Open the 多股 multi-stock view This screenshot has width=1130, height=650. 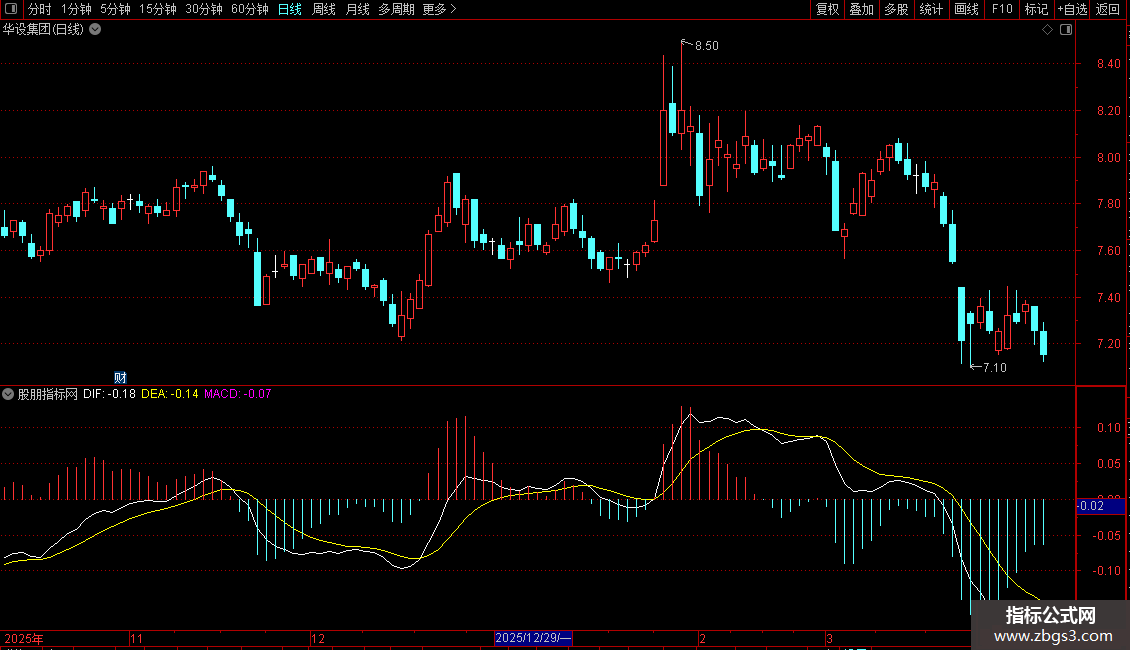click(x=896, y=9)
